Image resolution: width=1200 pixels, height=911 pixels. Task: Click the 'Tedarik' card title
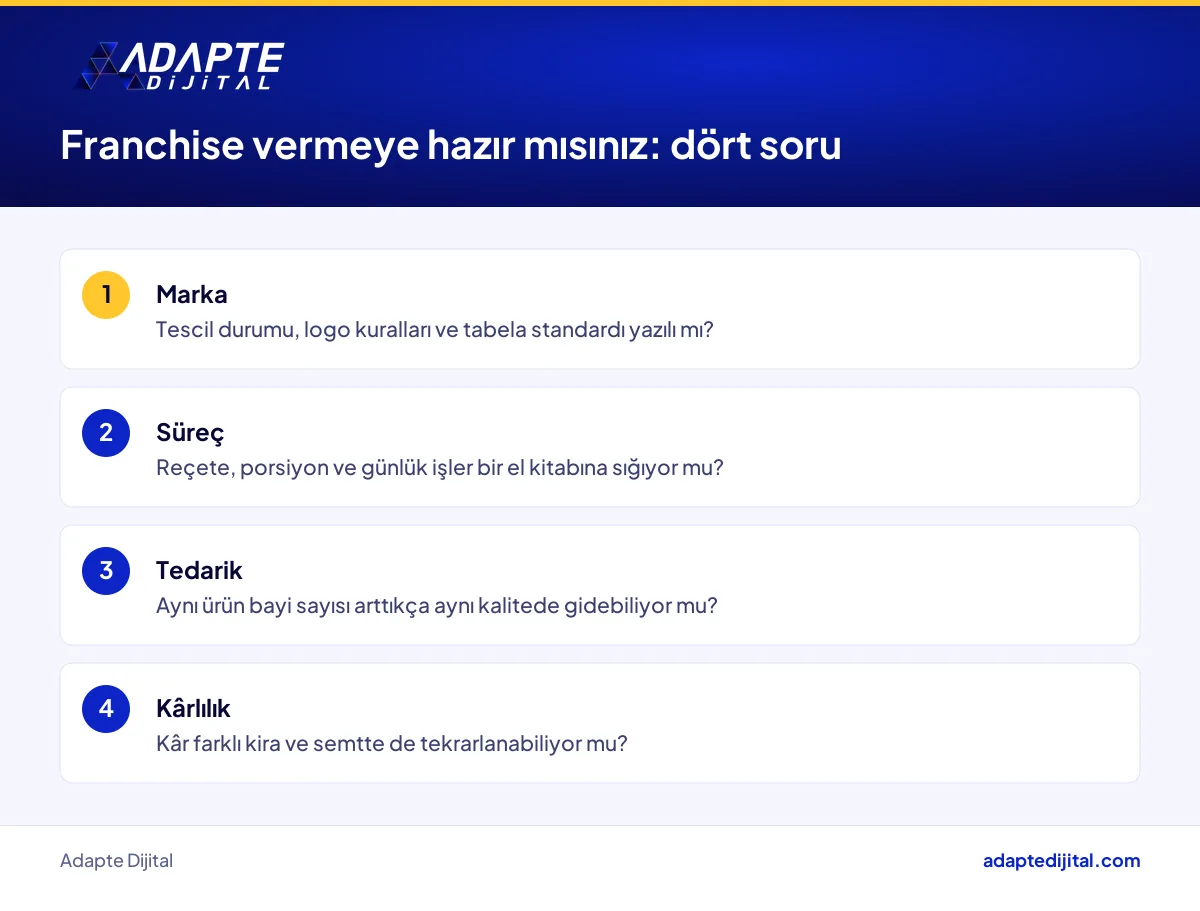tap(199, 570)
